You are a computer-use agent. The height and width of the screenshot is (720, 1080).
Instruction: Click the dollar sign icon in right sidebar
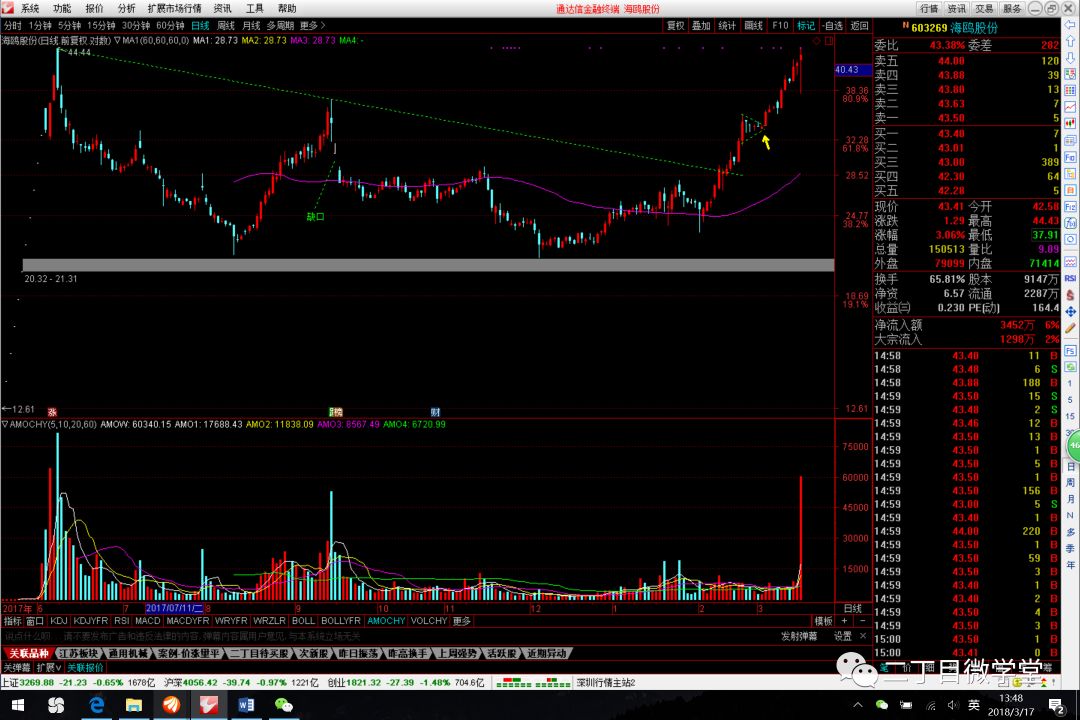pyautogui.click(x=1070, y=295)
